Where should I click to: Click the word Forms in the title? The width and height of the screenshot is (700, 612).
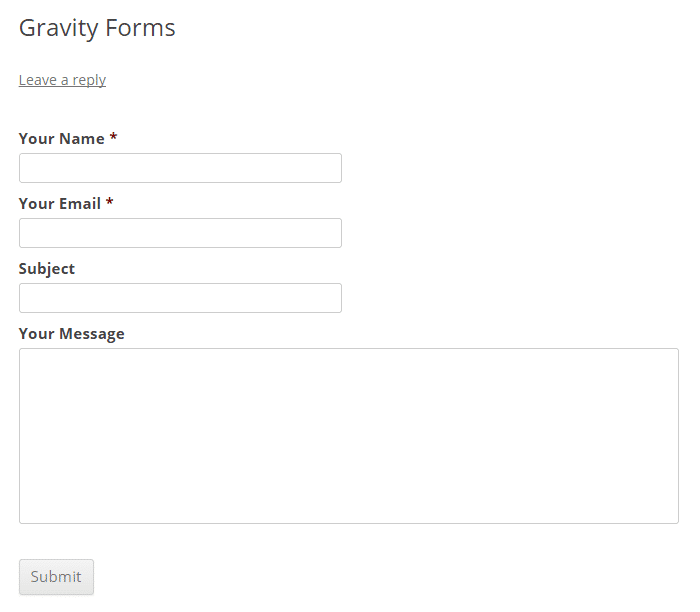tap(141, 28)
